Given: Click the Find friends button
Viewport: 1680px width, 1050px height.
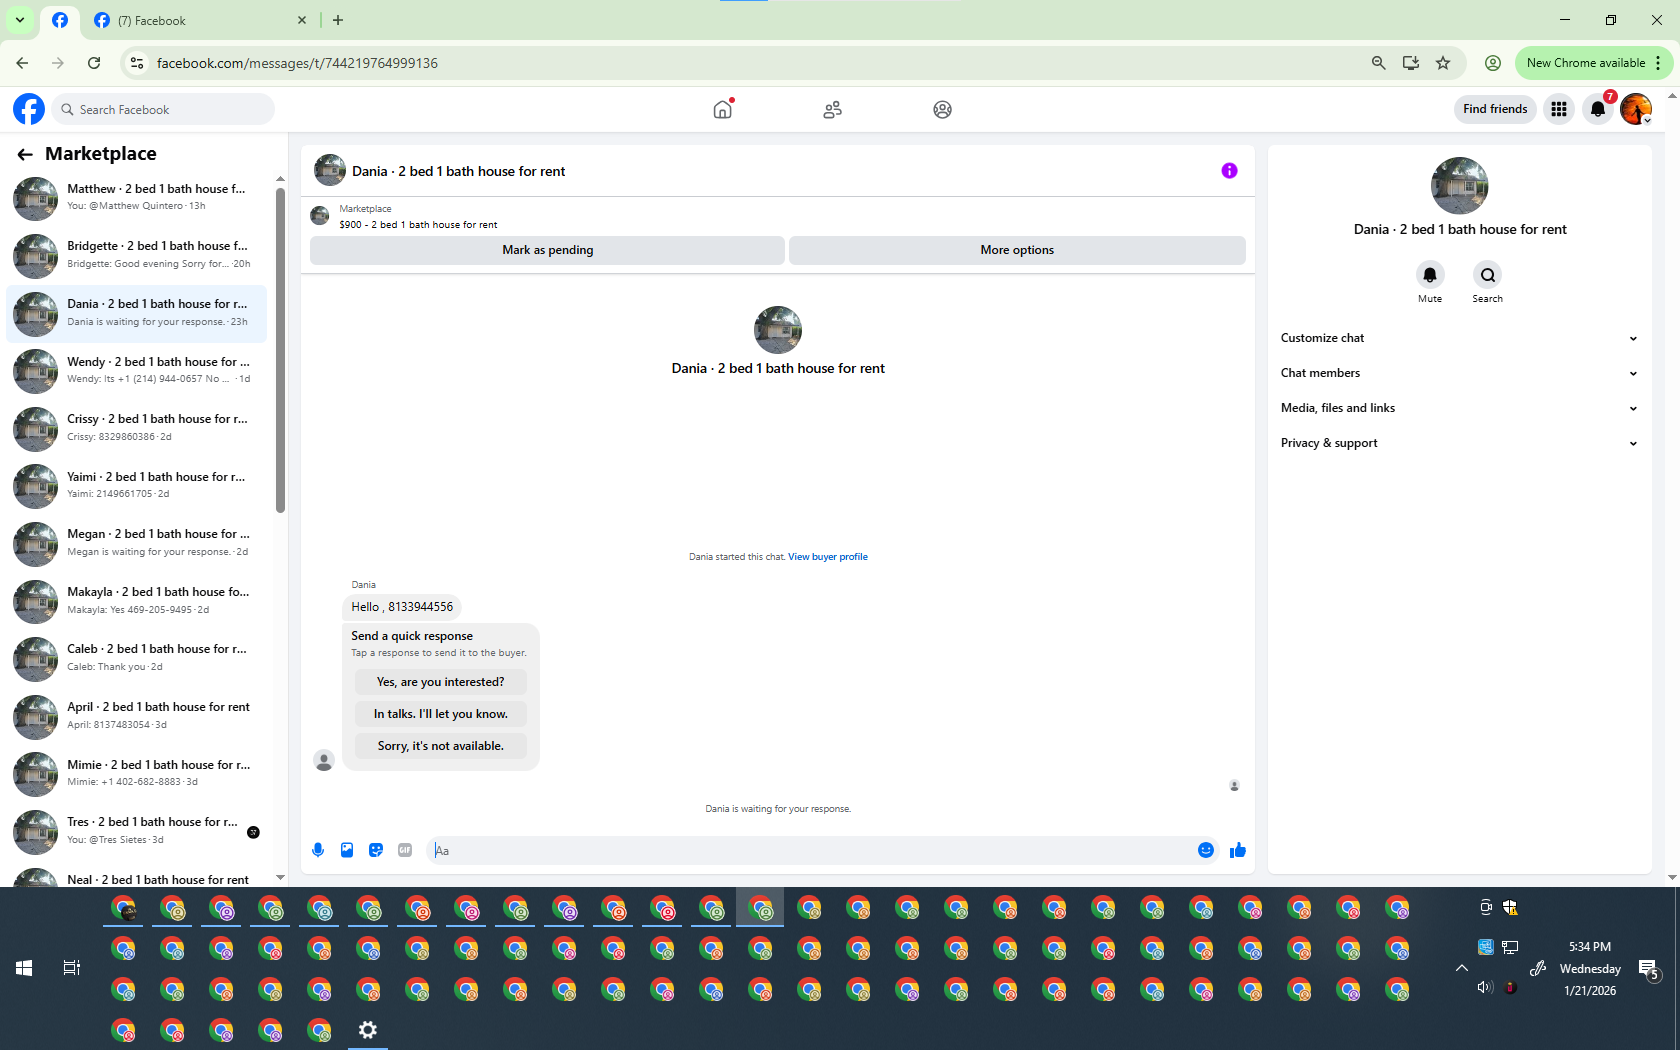Looking at the screenshot, I should 1495,109.
